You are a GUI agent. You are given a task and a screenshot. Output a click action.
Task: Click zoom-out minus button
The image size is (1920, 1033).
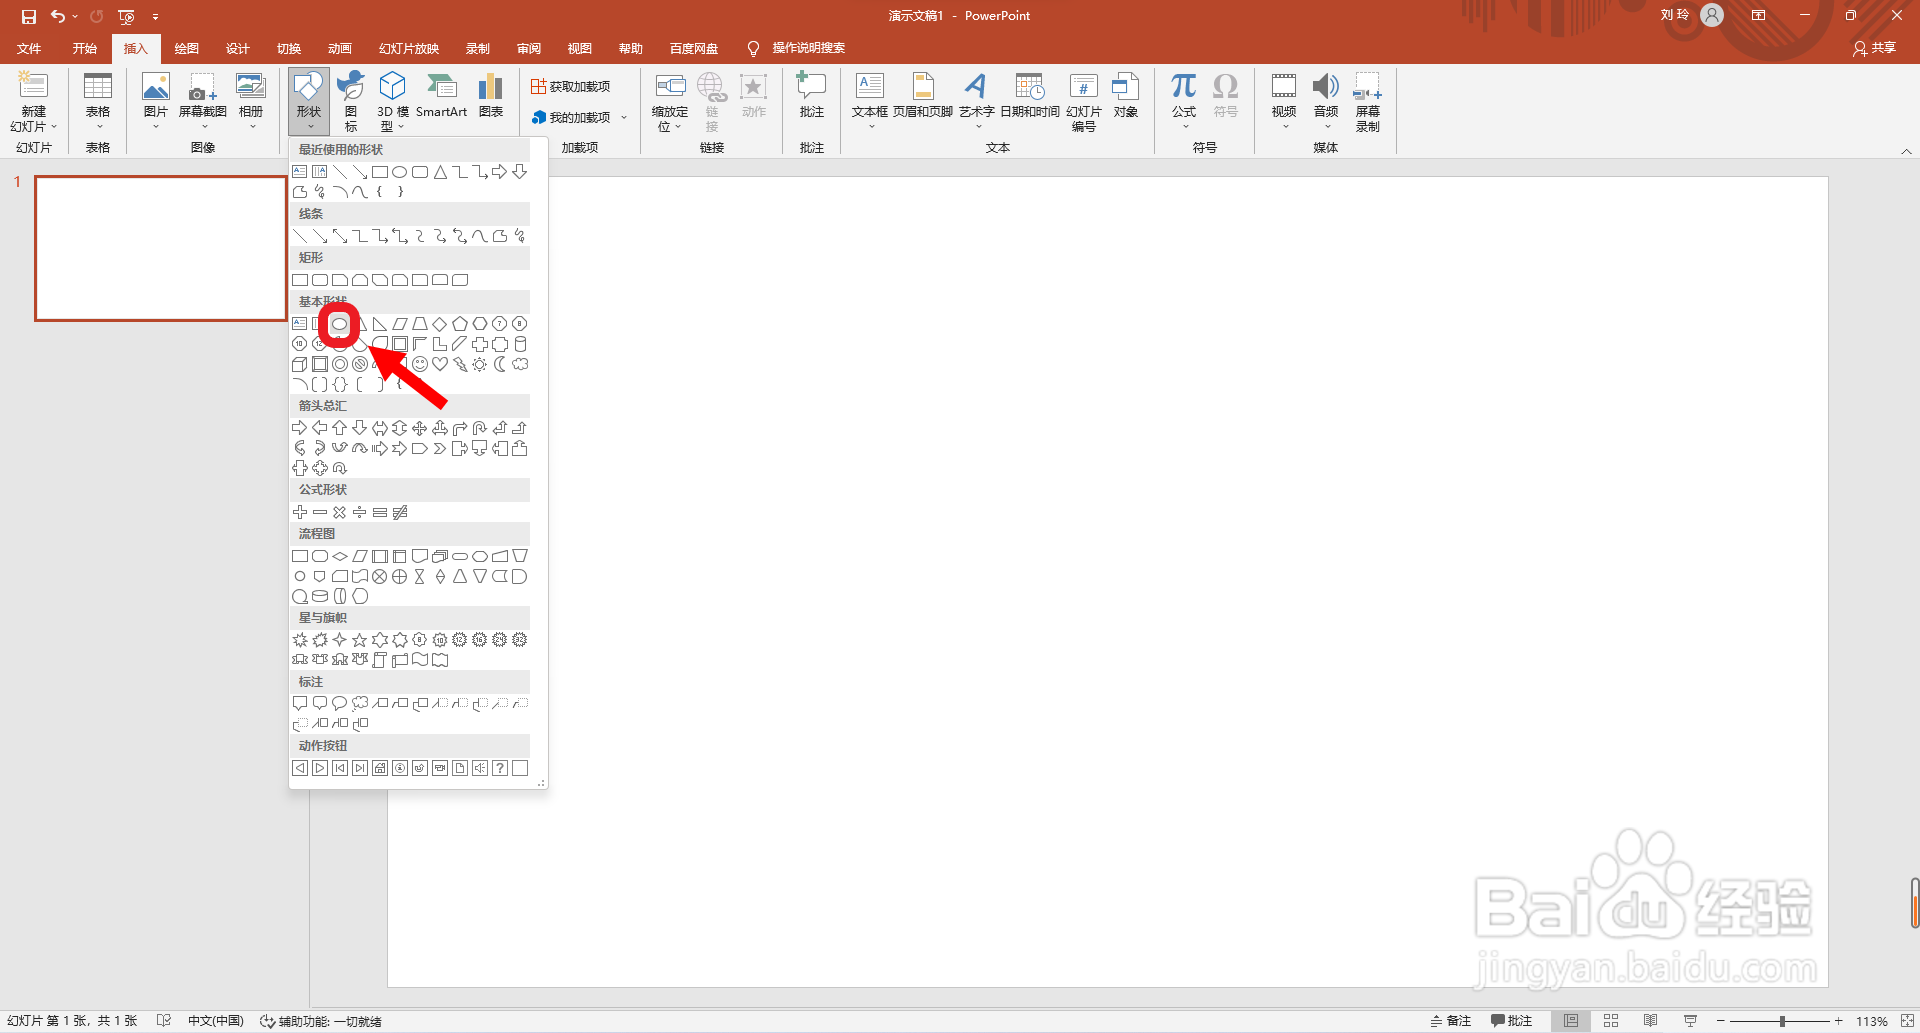click(x=1721, y=1021)
